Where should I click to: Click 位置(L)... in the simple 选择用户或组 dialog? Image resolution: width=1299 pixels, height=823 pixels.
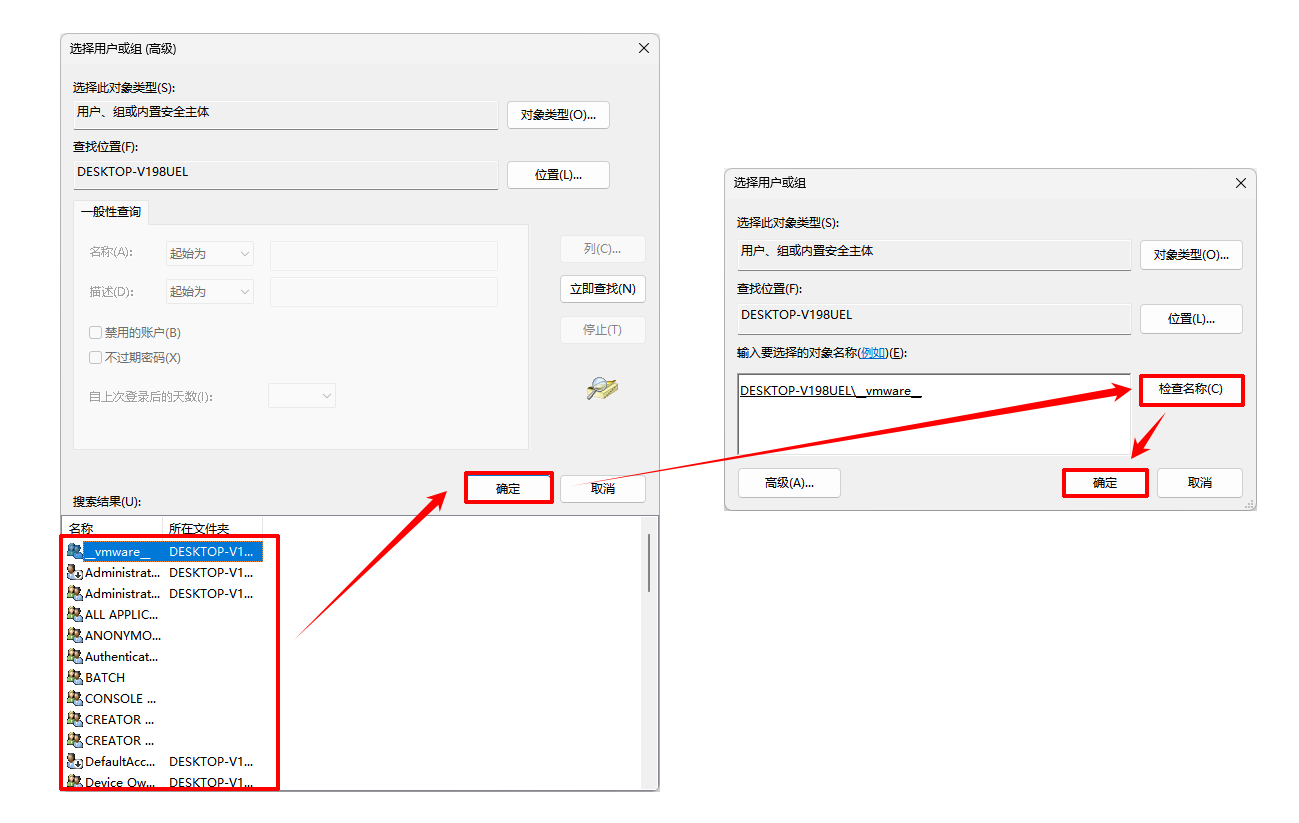point(1191,319)
